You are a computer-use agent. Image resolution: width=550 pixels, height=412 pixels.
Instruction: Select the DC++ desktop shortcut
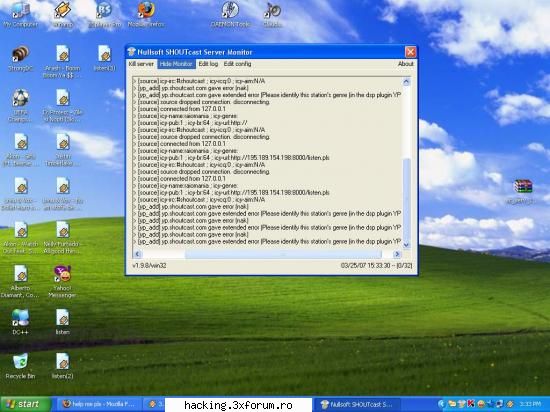pos(20,322)
